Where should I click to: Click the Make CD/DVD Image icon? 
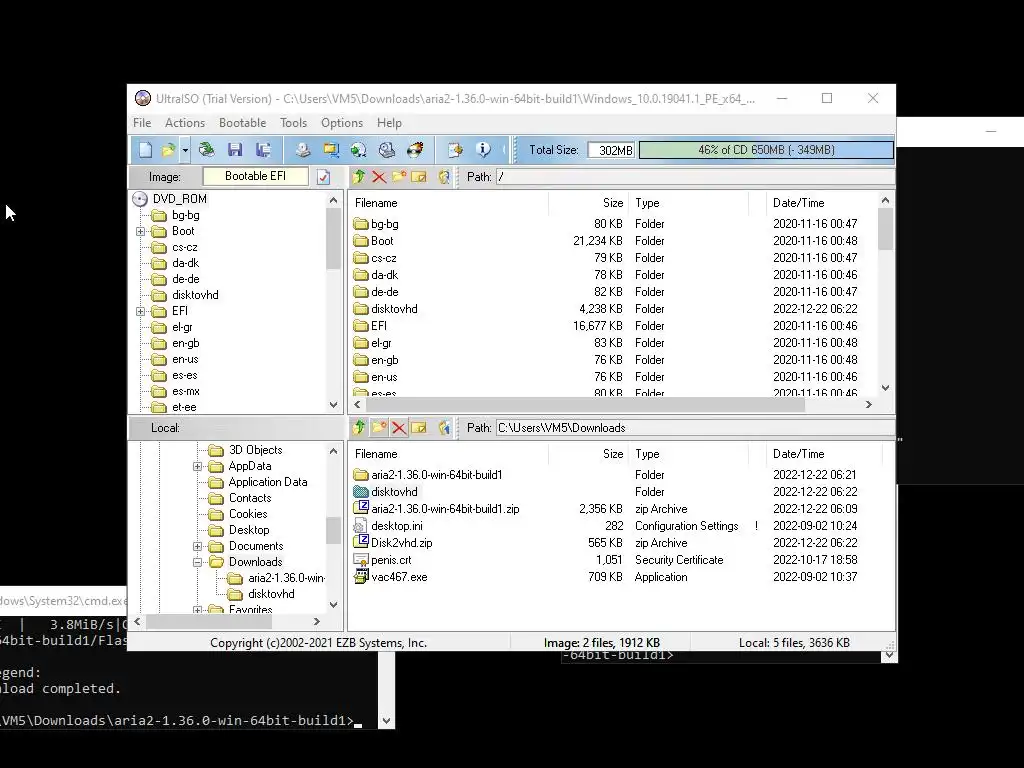pos(302,150)
